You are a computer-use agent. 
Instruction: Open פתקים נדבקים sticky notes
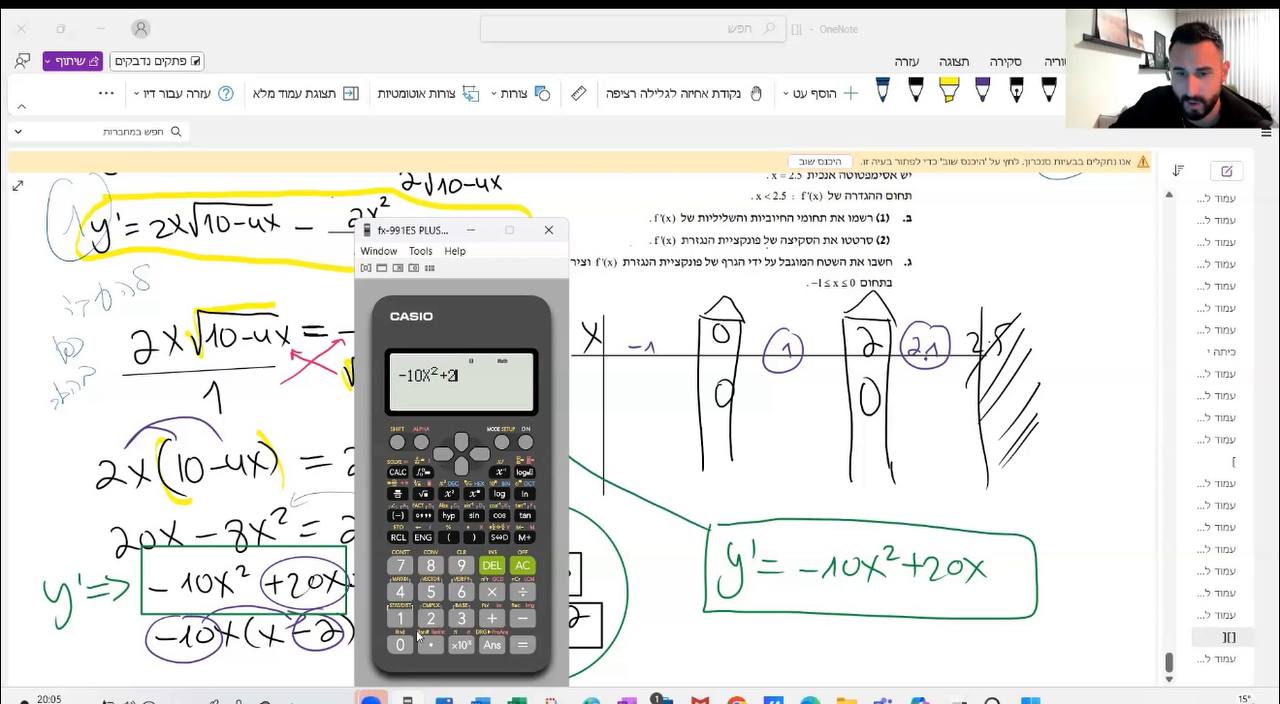[x=157, y=61]
